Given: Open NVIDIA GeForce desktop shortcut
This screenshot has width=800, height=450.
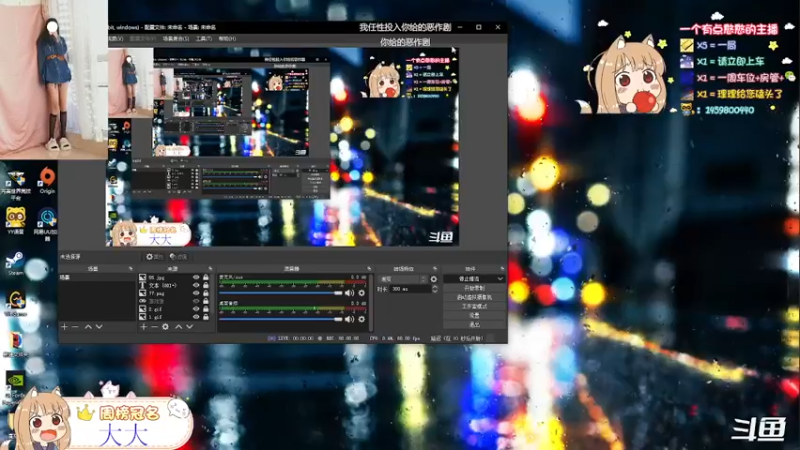Looking at the screenshot, I should point(15,388).
